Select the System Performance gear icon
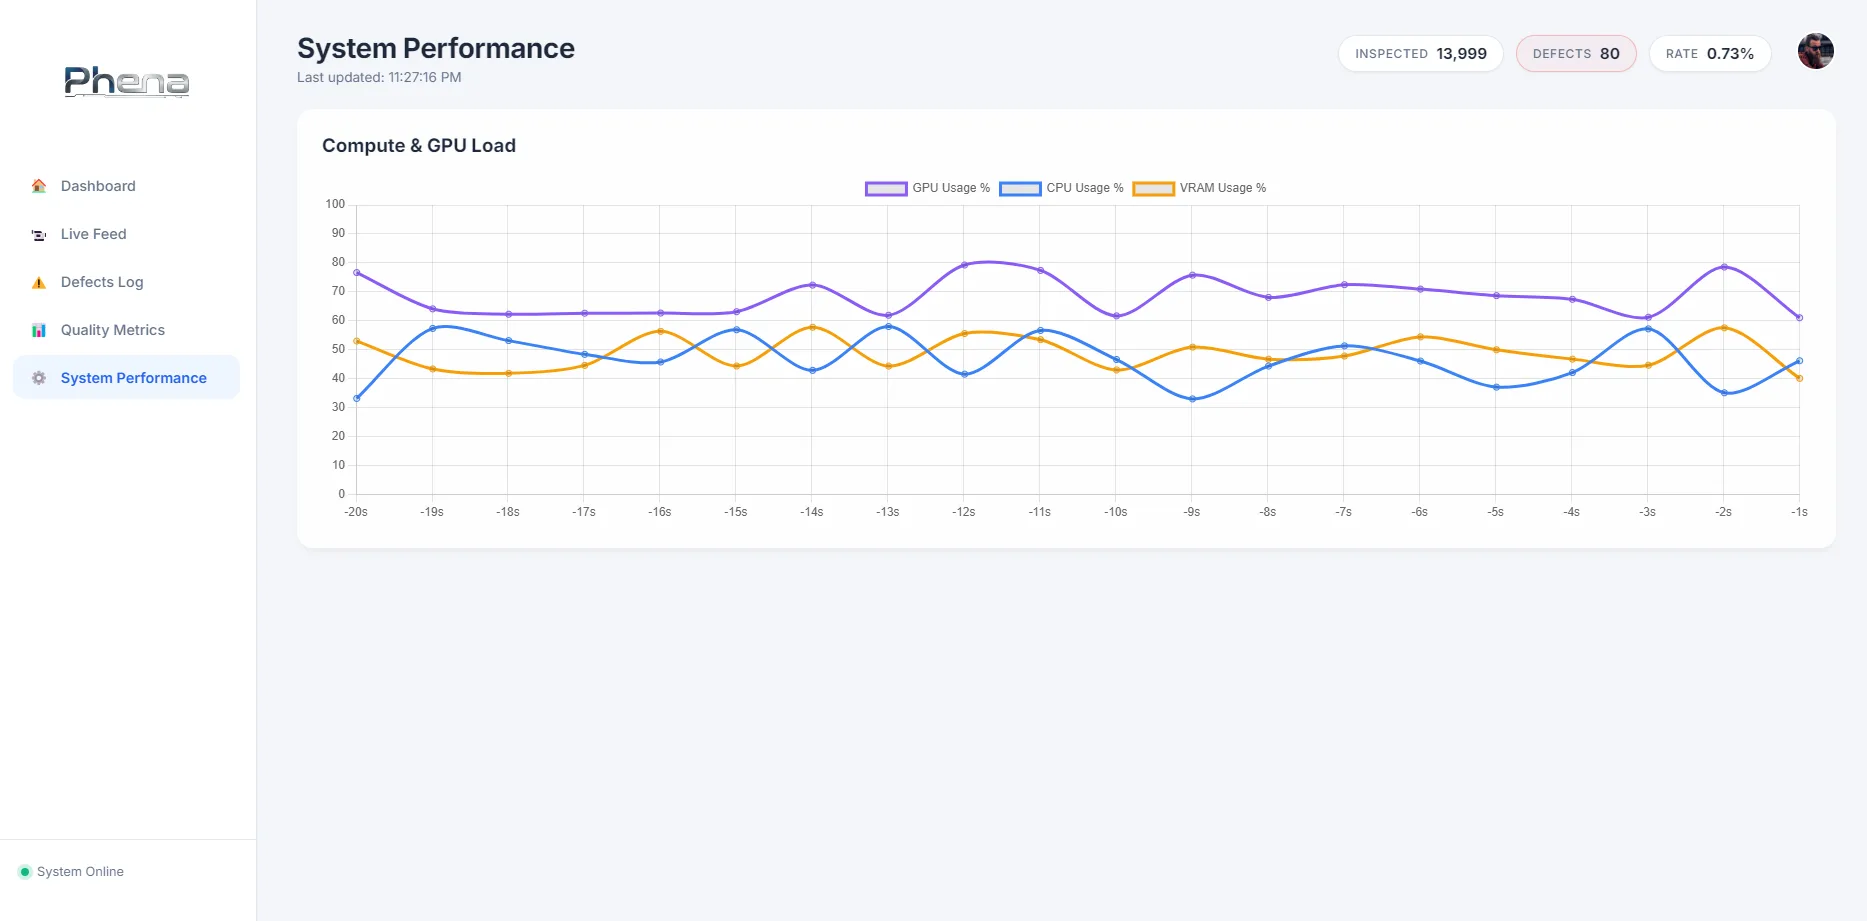The image size is (1867, 921). pos(38,378)
